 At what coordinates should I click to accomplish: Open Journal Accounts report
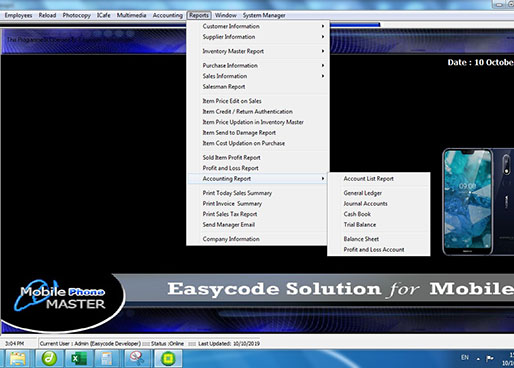click(x=379, y=204)
